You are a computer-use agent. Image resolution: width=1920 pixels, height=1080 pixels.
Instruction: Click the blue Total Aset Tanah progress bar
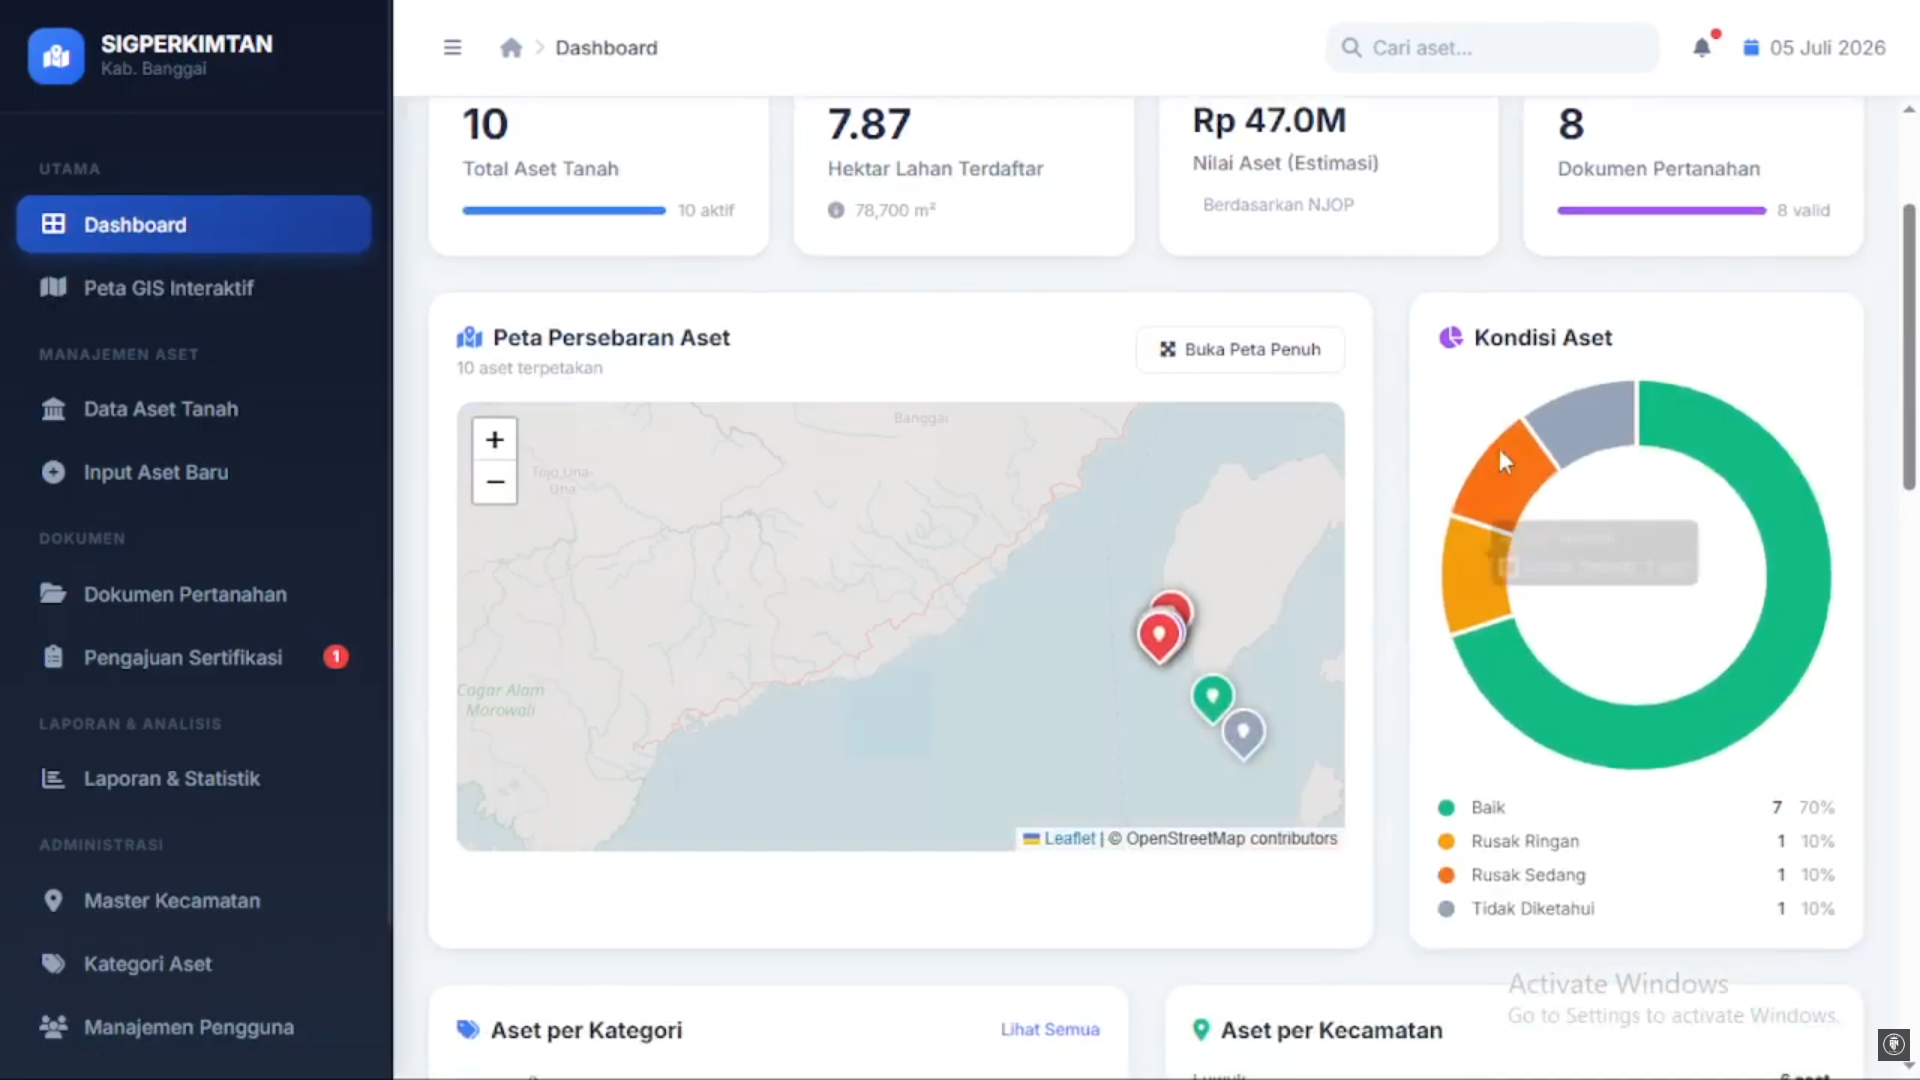pyautogui.click(x=564, y=210)
